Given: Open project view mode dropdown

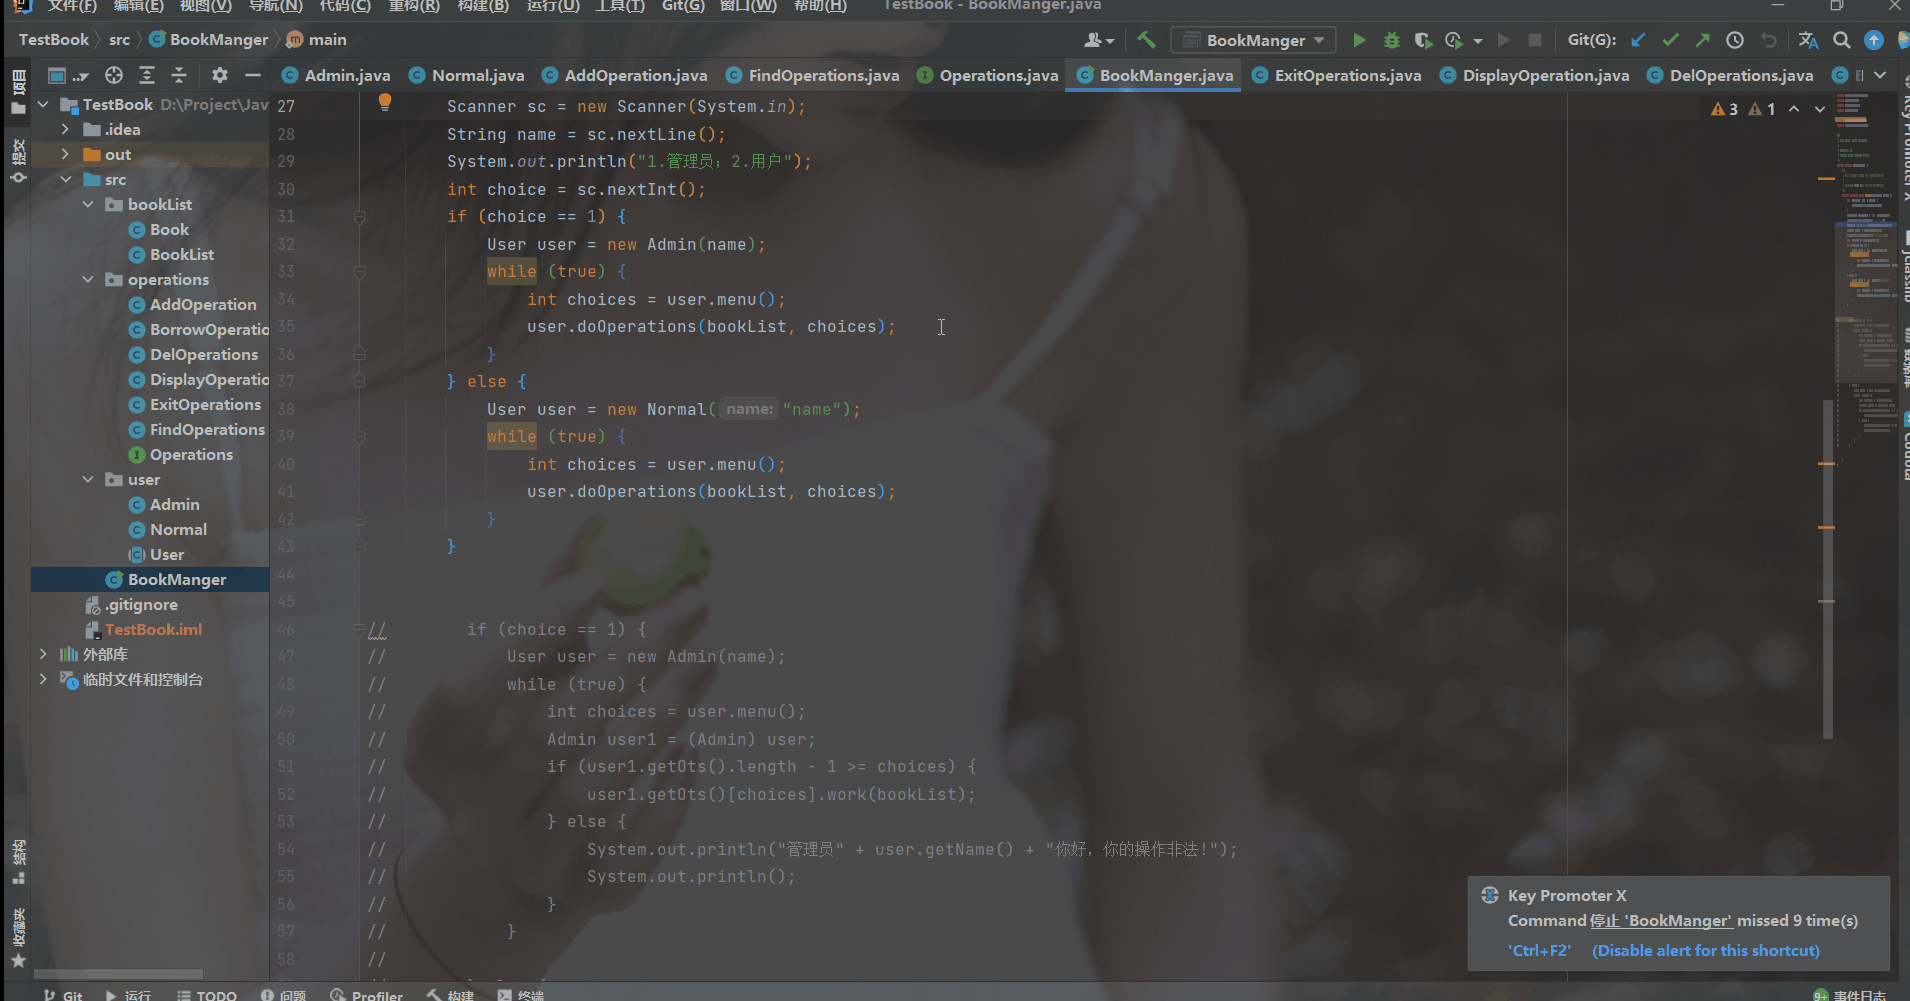Looking at the screenshot, I should tap(68, 75).
